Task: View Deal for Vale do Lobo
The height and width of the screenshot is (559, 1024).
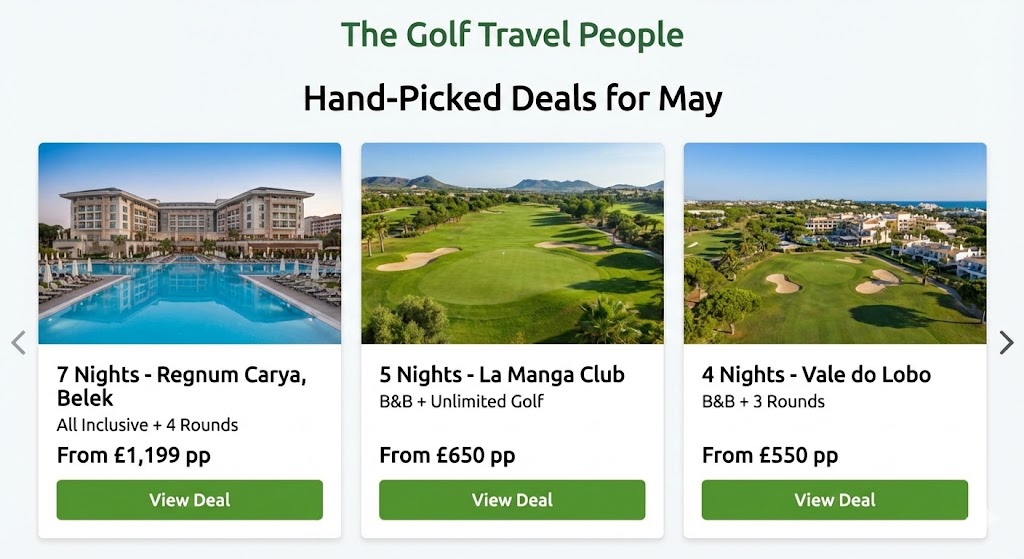Action: [835, 500]
